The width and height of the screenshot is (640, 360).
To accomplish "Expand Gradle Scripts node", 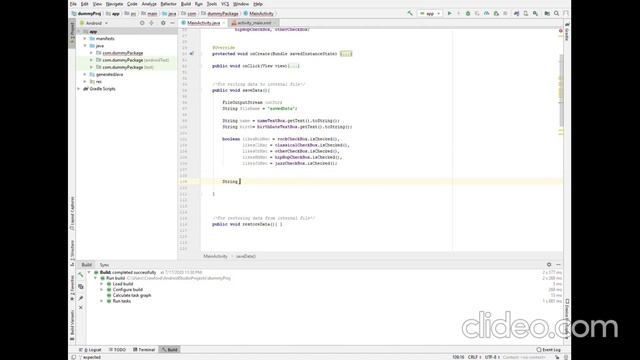I will click(x=79, y=89).
